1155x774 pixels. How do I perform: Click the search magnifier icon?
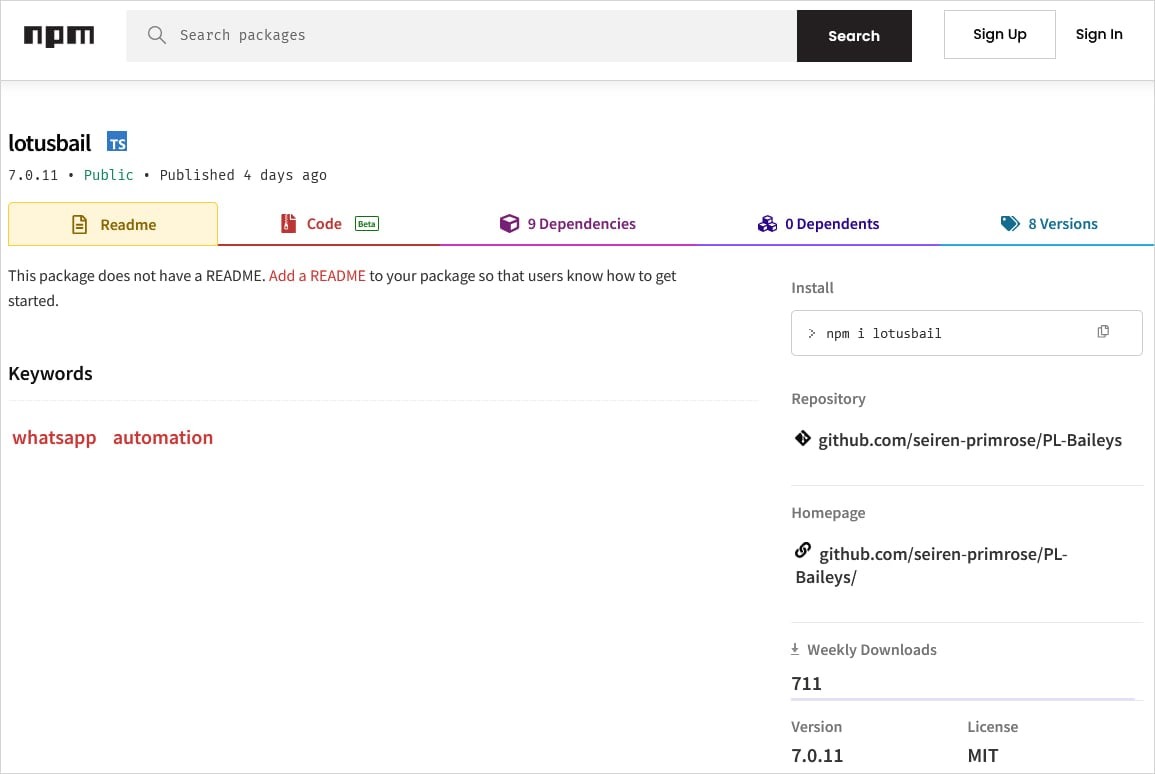pos(156,35)
